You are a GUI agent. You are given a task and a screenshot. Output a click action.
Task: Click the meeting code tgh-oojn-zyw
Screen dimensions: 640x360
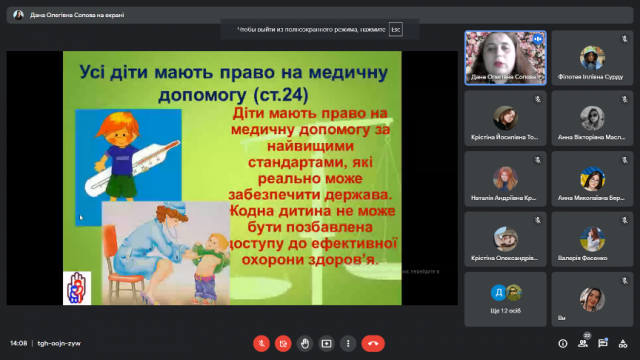pos(59,343)
